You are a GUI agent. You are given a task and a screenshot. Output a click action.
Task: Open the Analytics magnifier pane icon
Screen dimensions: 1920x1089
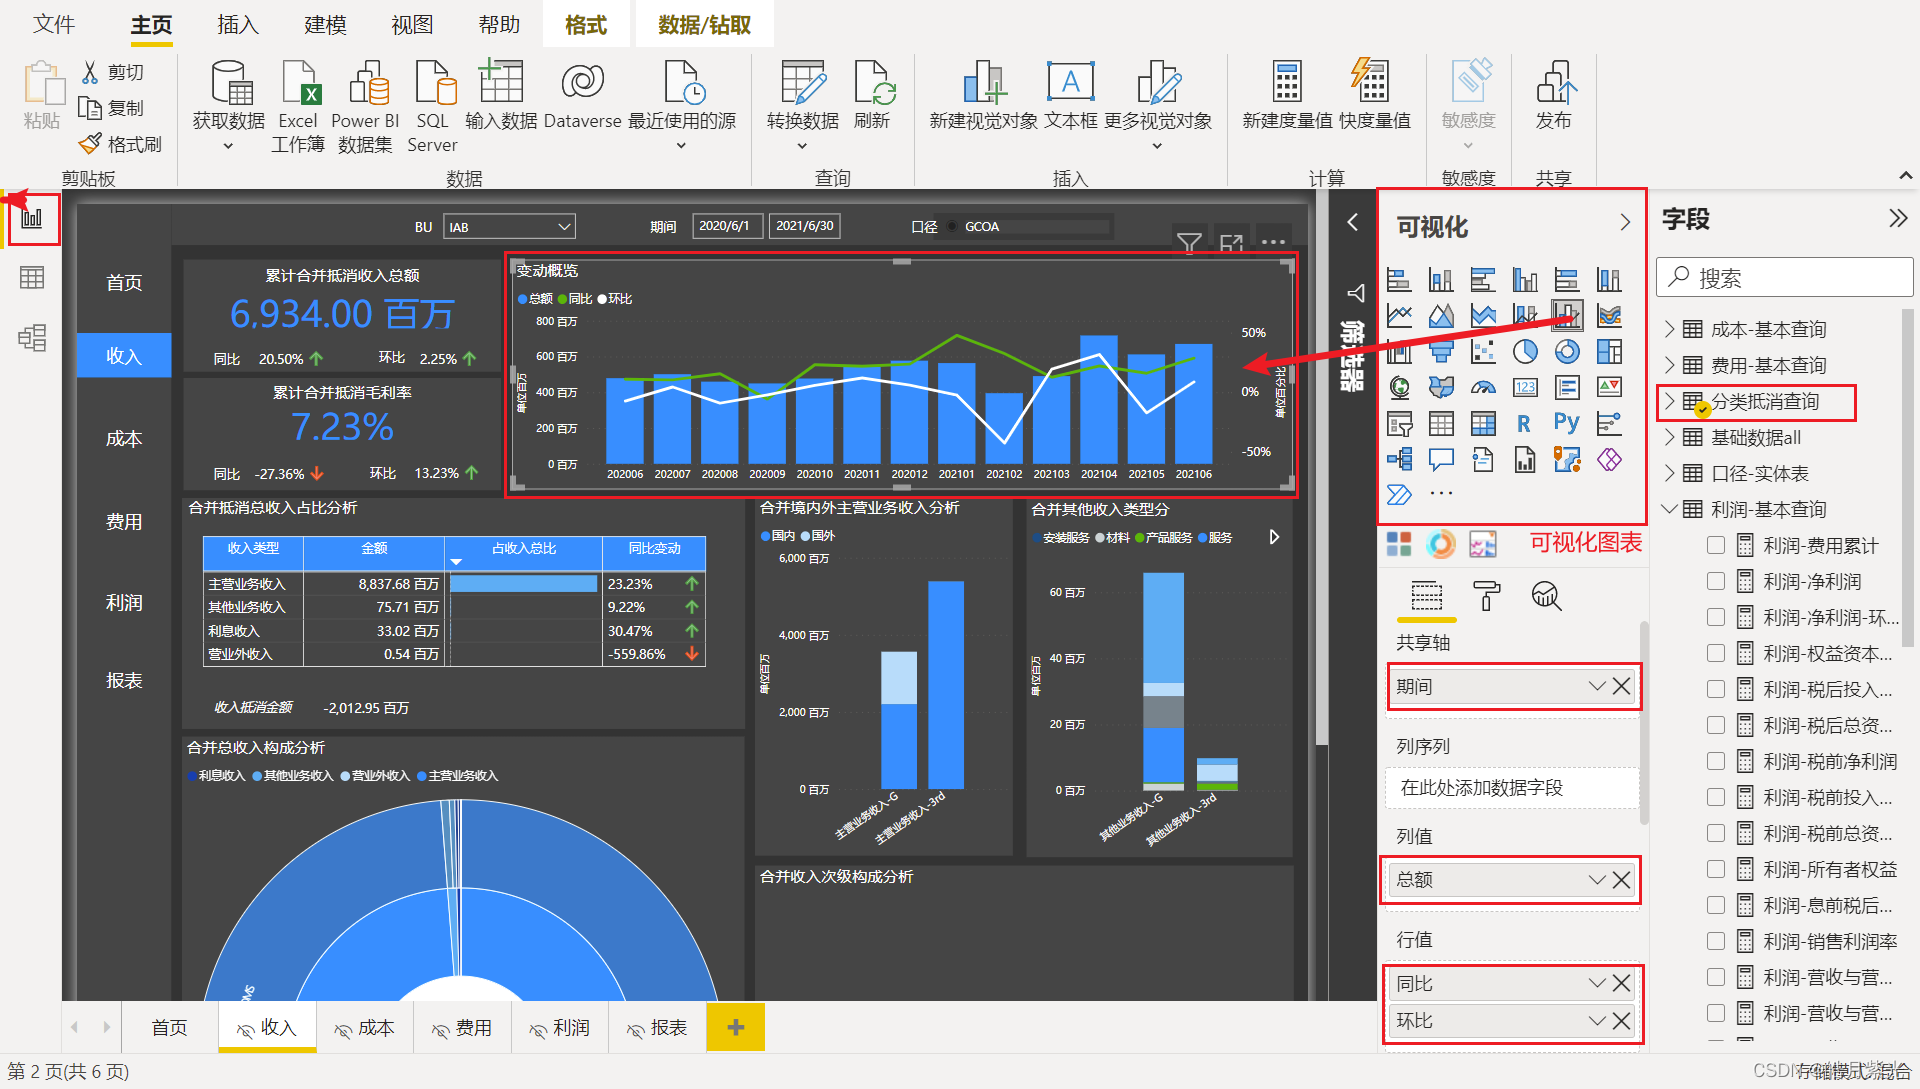tap(1546, 596)
